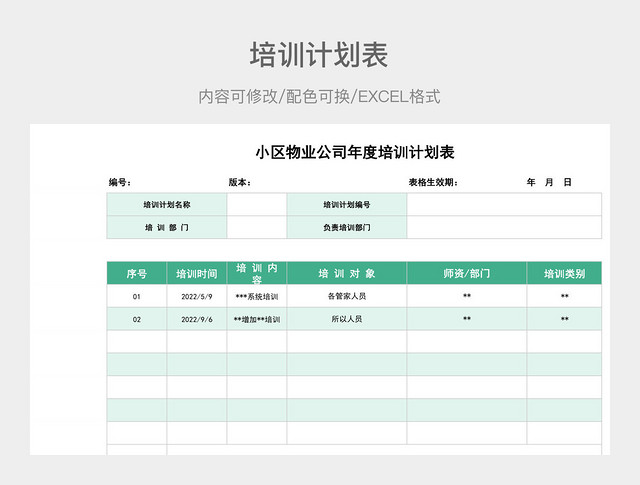Click the '版本:' label
Screen dimensions: 640x485
240,182
